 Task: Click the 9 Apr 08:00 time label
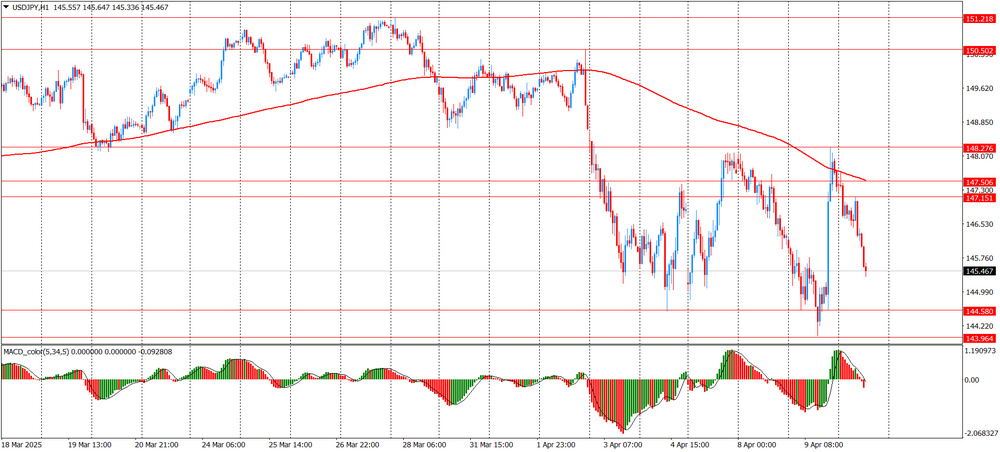(x=823, y=444)
